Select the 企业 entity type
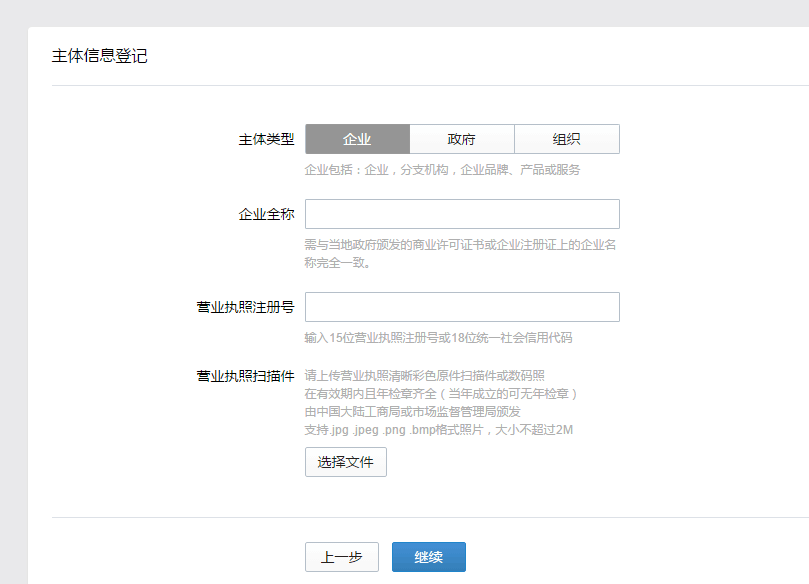 tap(357, 139)
